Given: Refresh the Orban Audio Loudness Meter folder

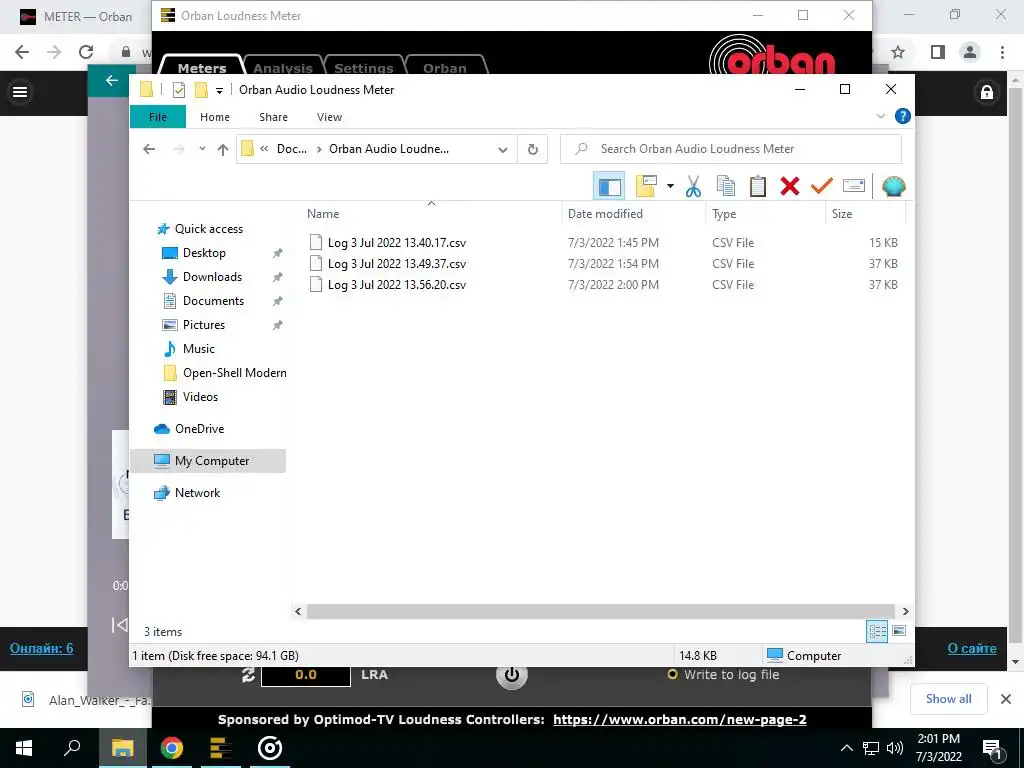Looking at the screenshot, I should 533,149.
